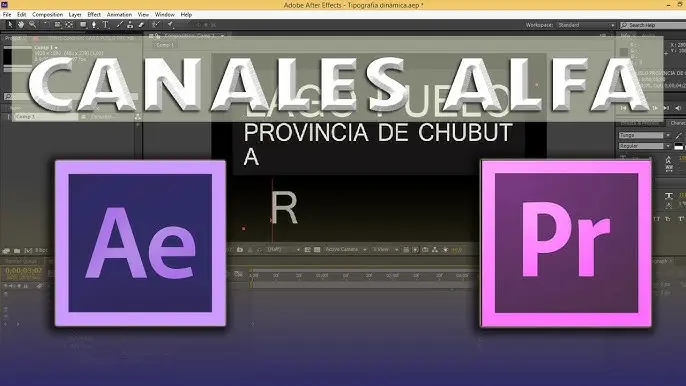Open the Layer menu

point(75,14)
